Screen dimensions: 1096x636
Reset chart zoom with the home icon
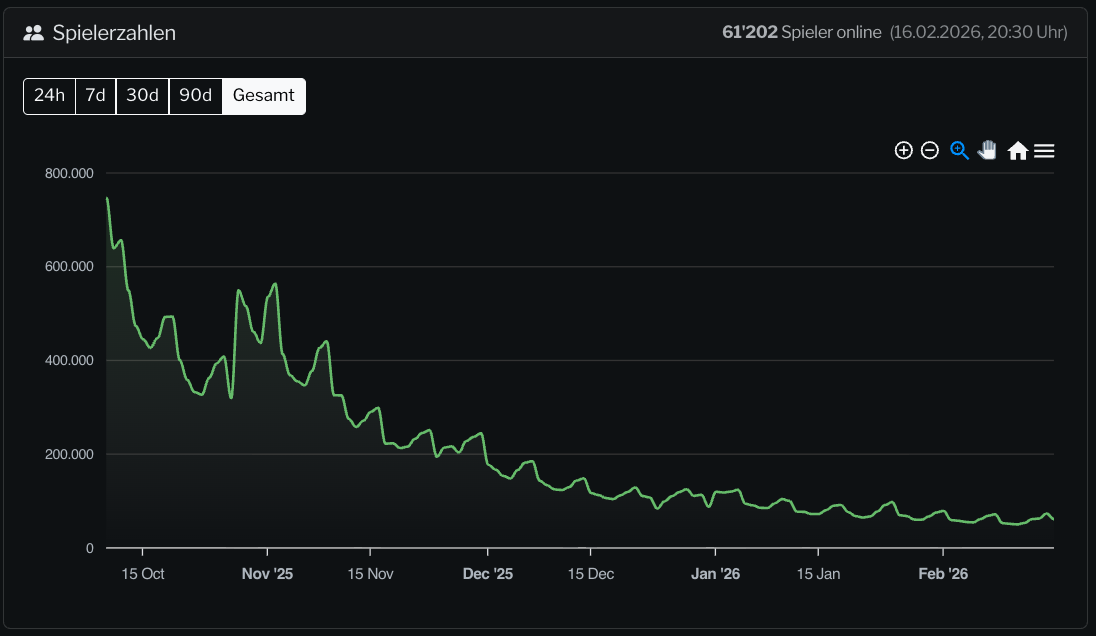[x=1018, y=151]
